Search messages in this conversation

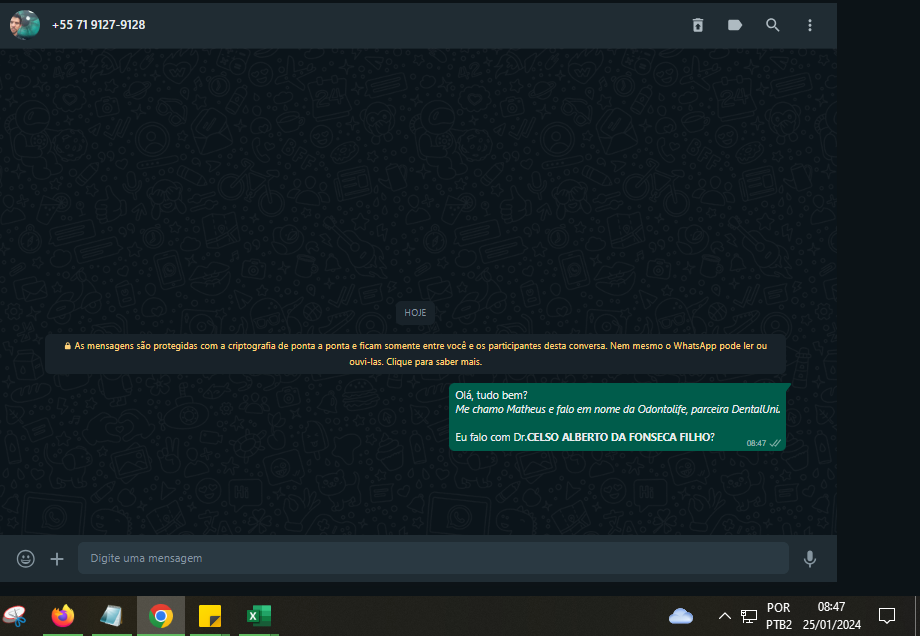(772, 25)
